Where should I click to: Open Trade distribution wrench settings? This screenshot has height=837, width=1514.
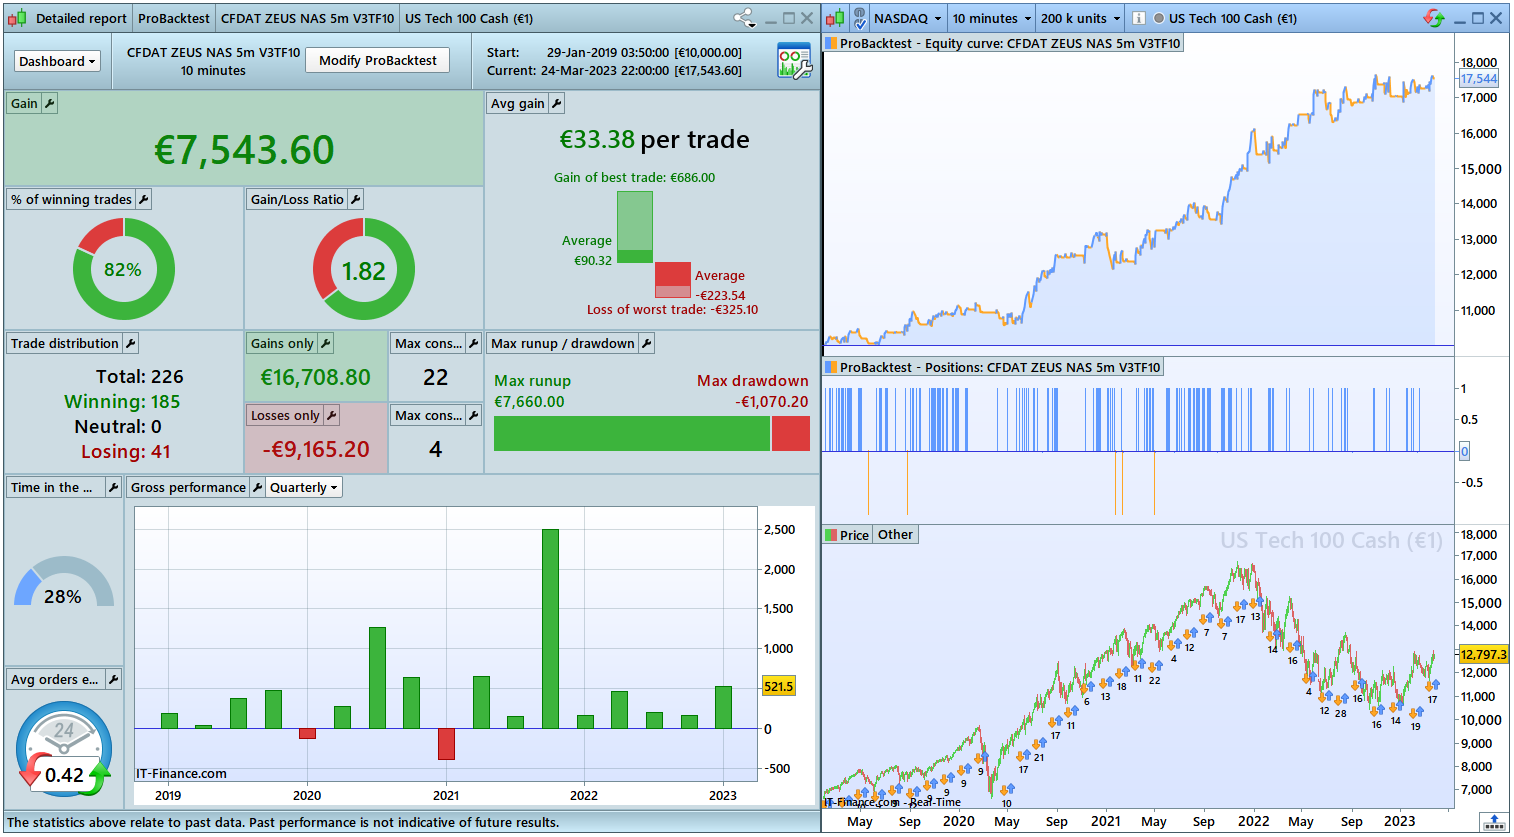(x=130, y=343)
